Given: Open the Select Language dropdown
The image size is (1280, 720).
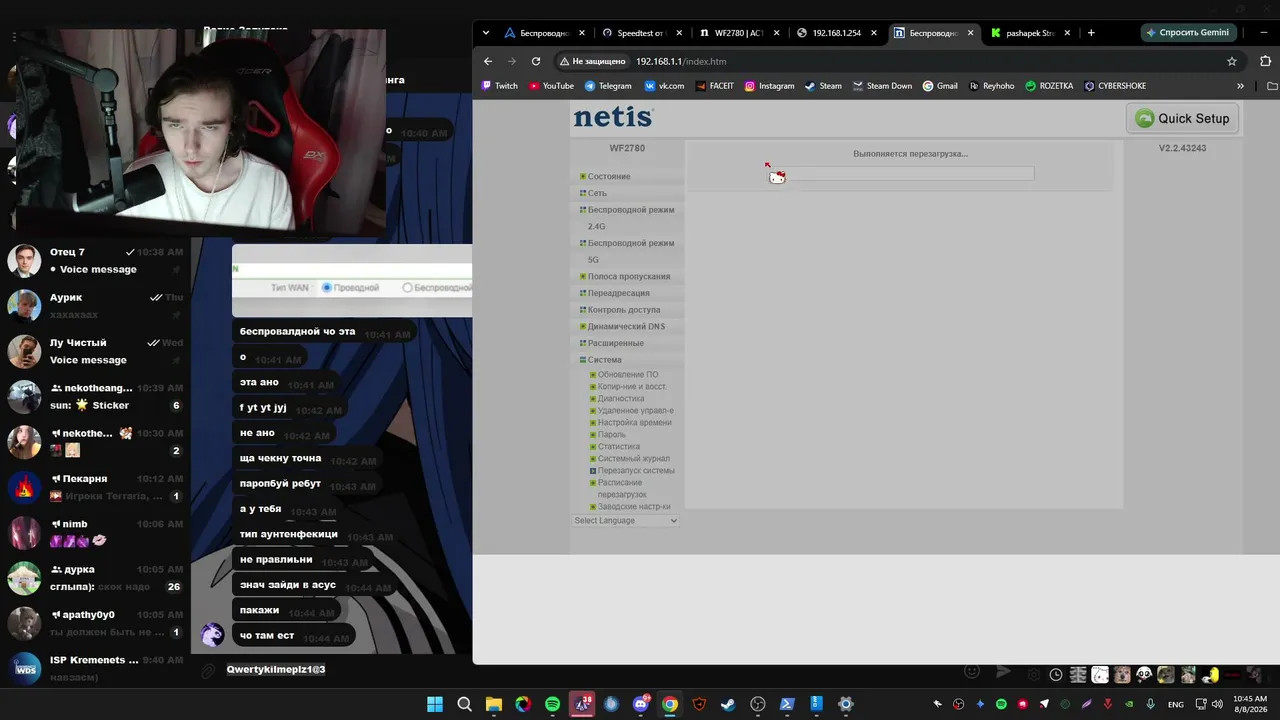Looking at the screenshot, I should tap(626, 521).
